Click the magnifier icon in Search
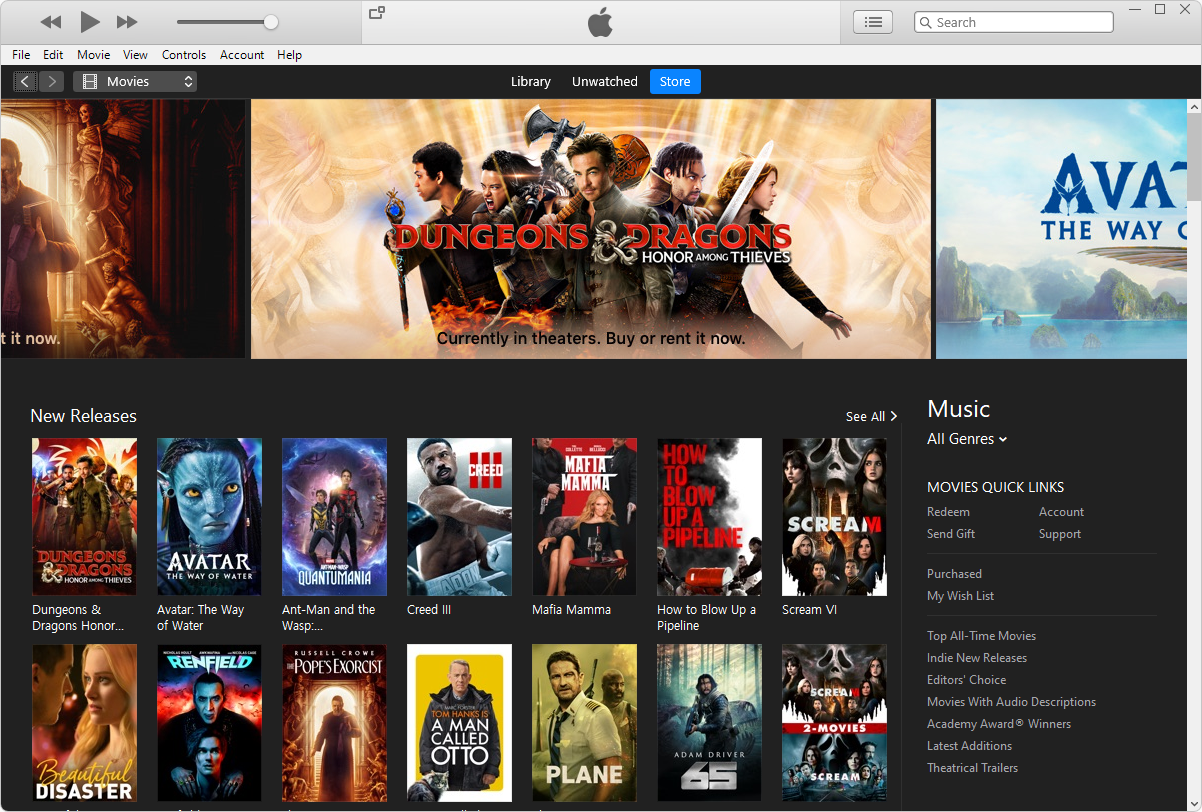The height and width of the screenshot is (812, 1202). click(926, 22)
